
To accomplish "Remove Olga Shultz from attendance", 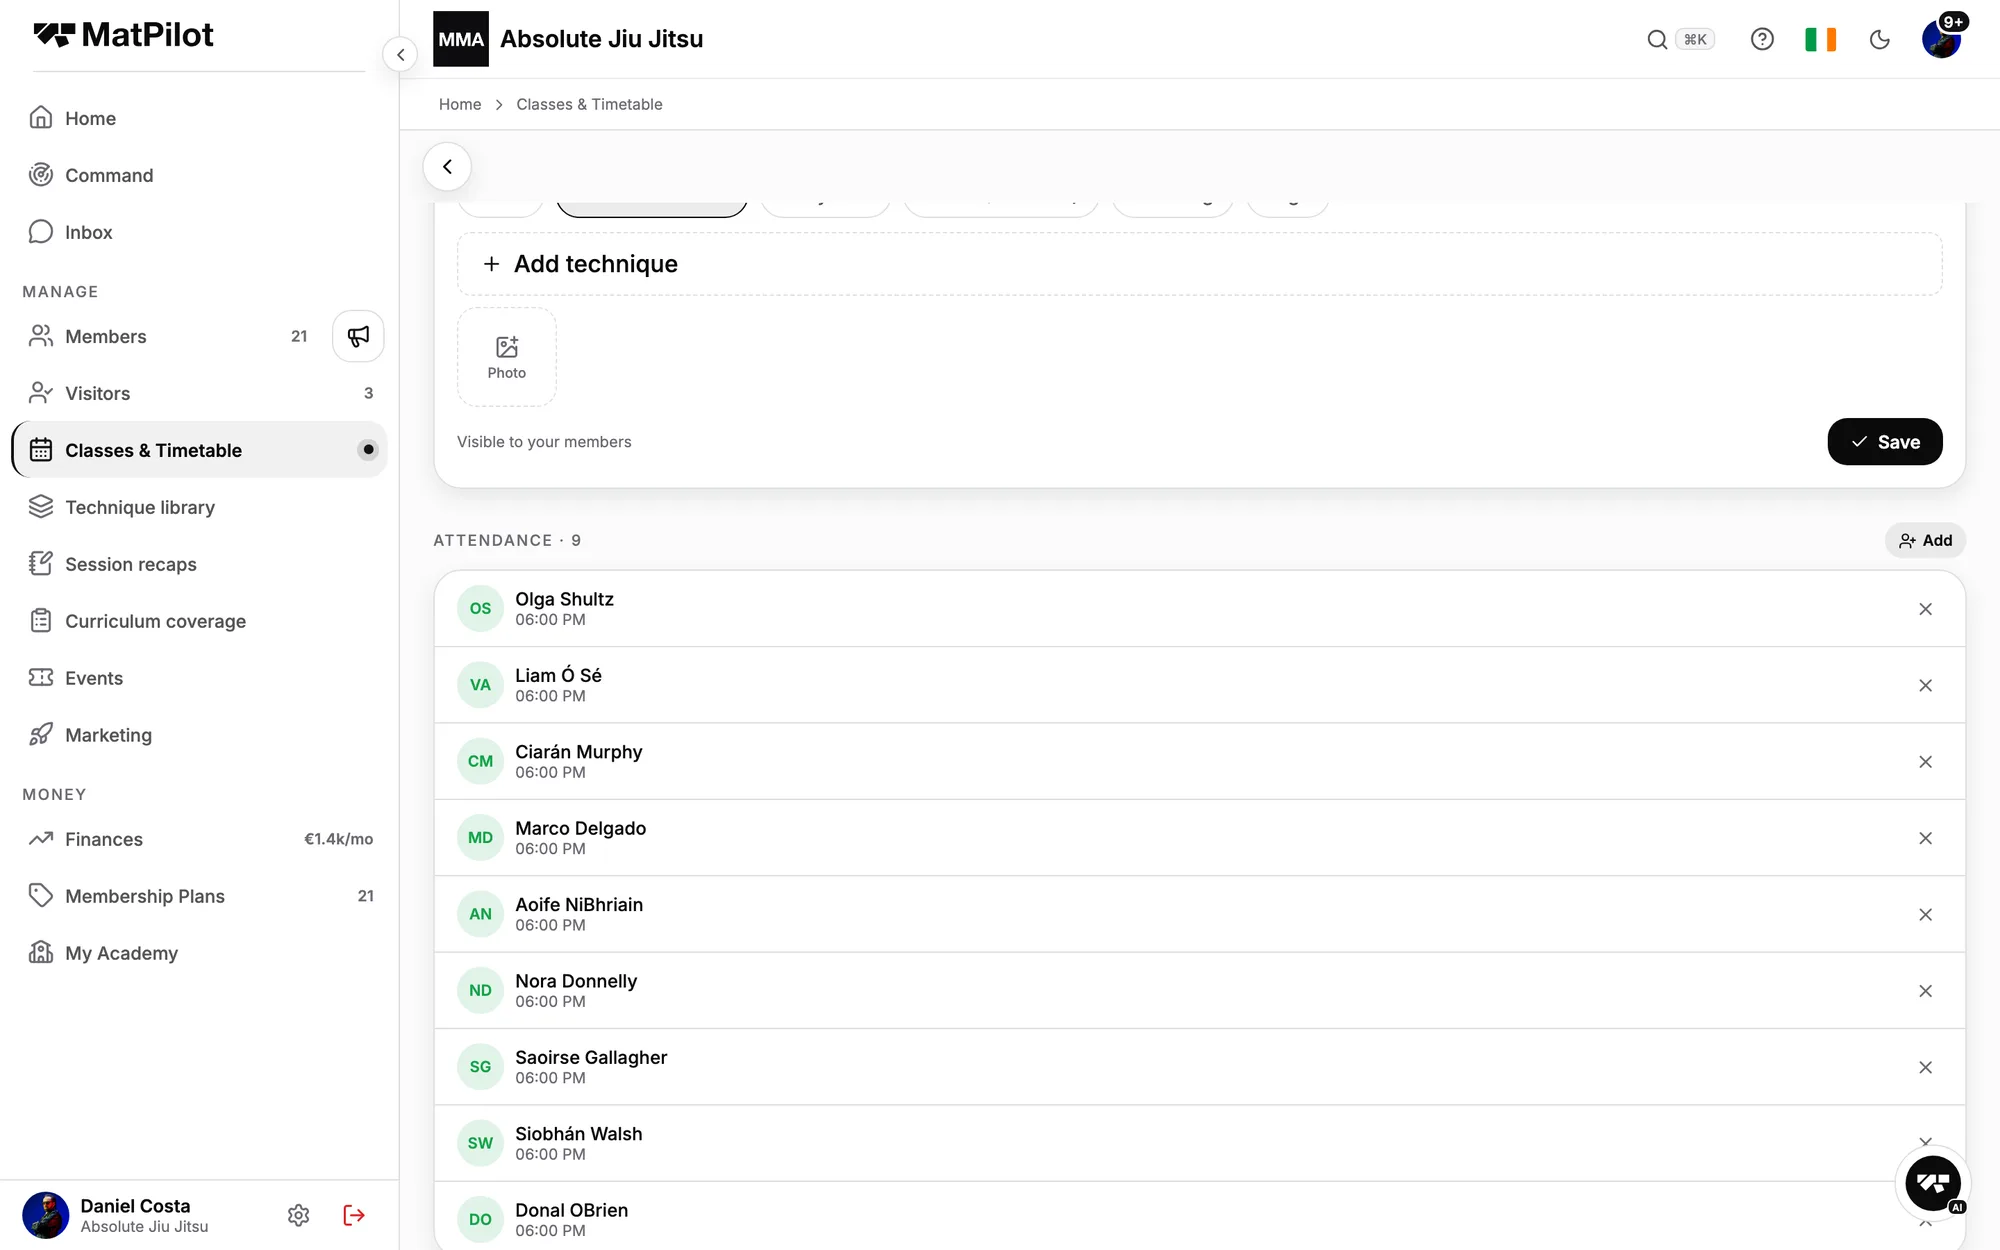I will click(1925, 609).
